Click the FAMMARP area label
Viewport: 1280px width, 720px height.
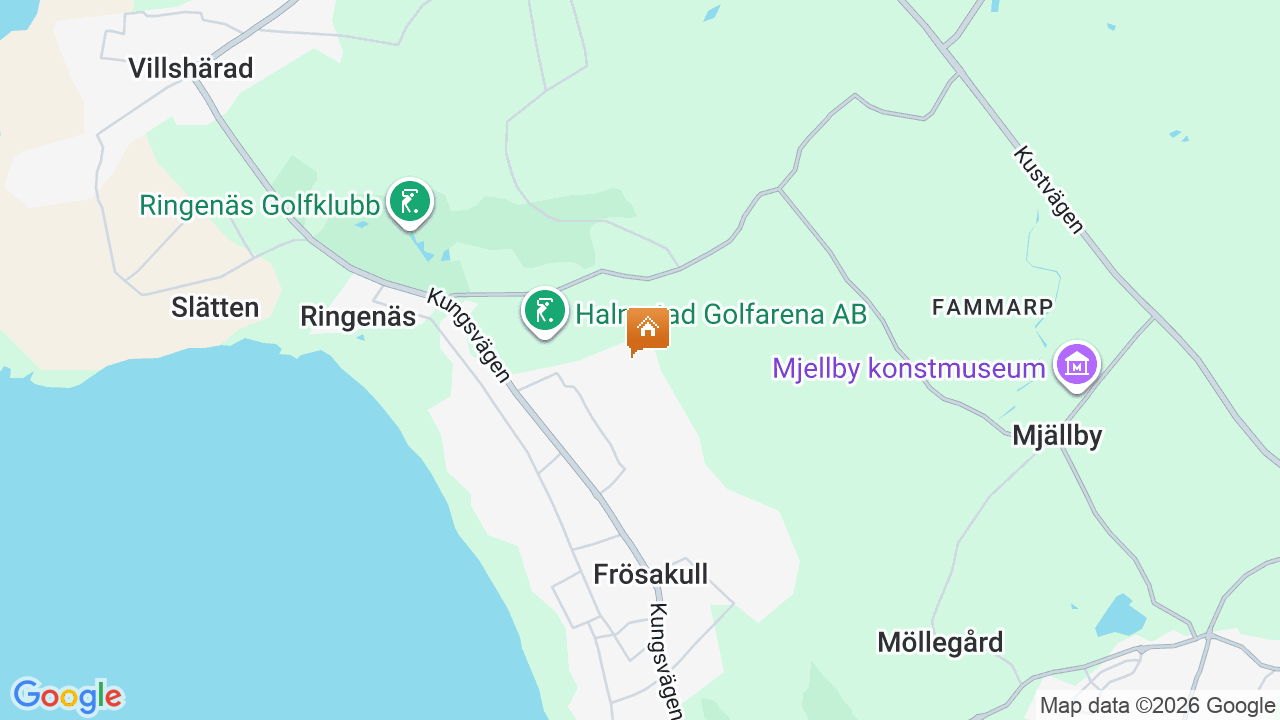(x=992, y=307)
